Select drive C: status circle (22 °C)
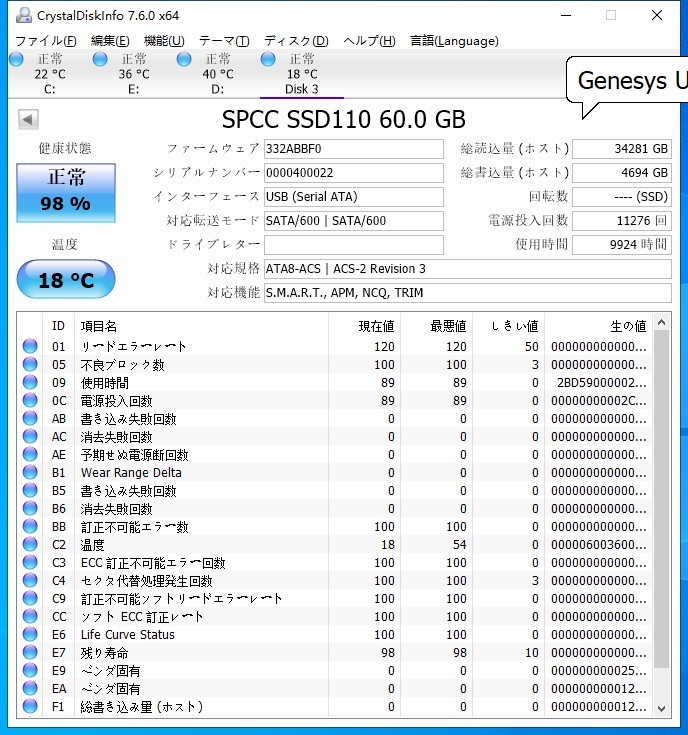 click(16, 60)
